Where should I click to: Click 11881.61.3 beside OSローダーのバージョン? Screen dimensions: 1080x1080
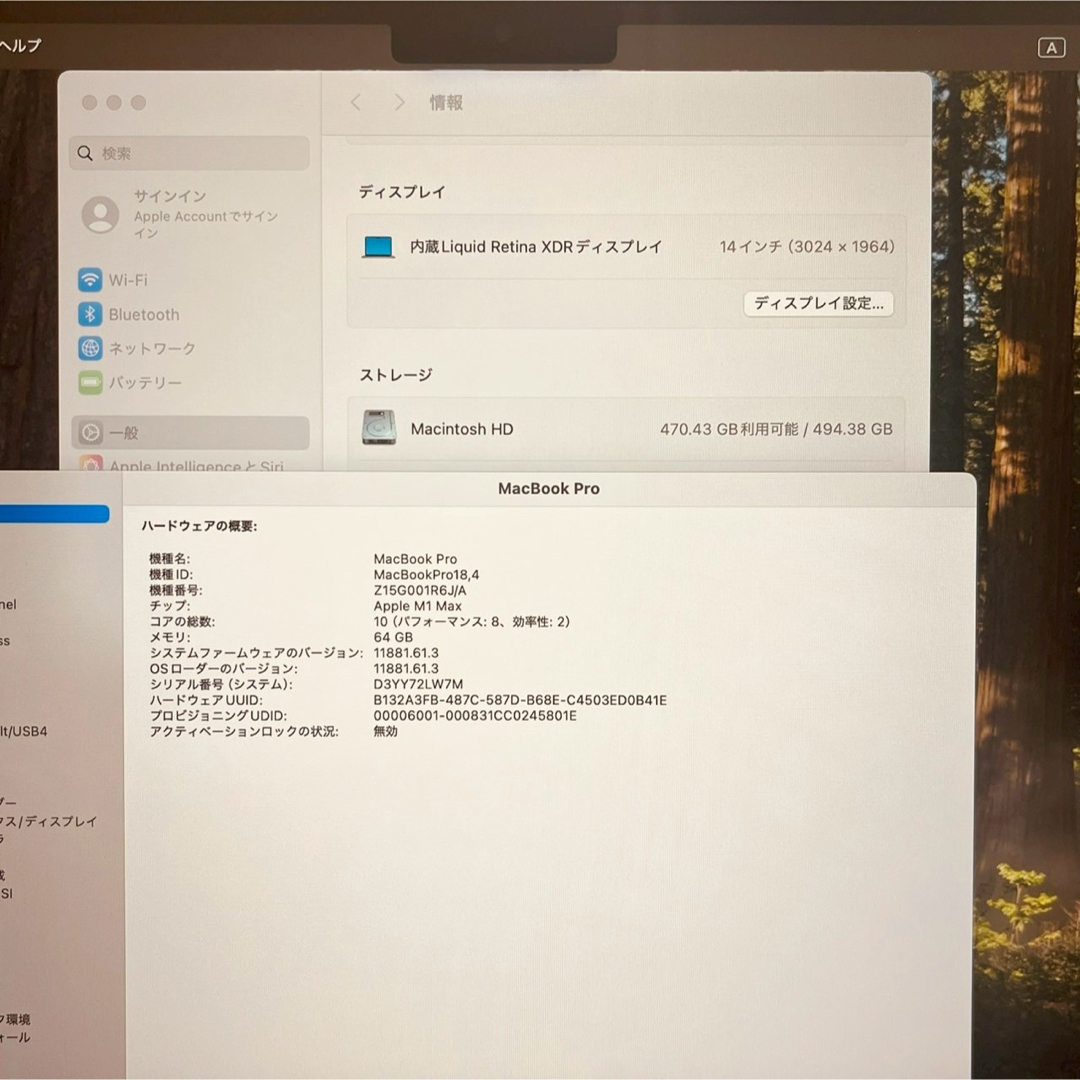click(x=406, y=669)
